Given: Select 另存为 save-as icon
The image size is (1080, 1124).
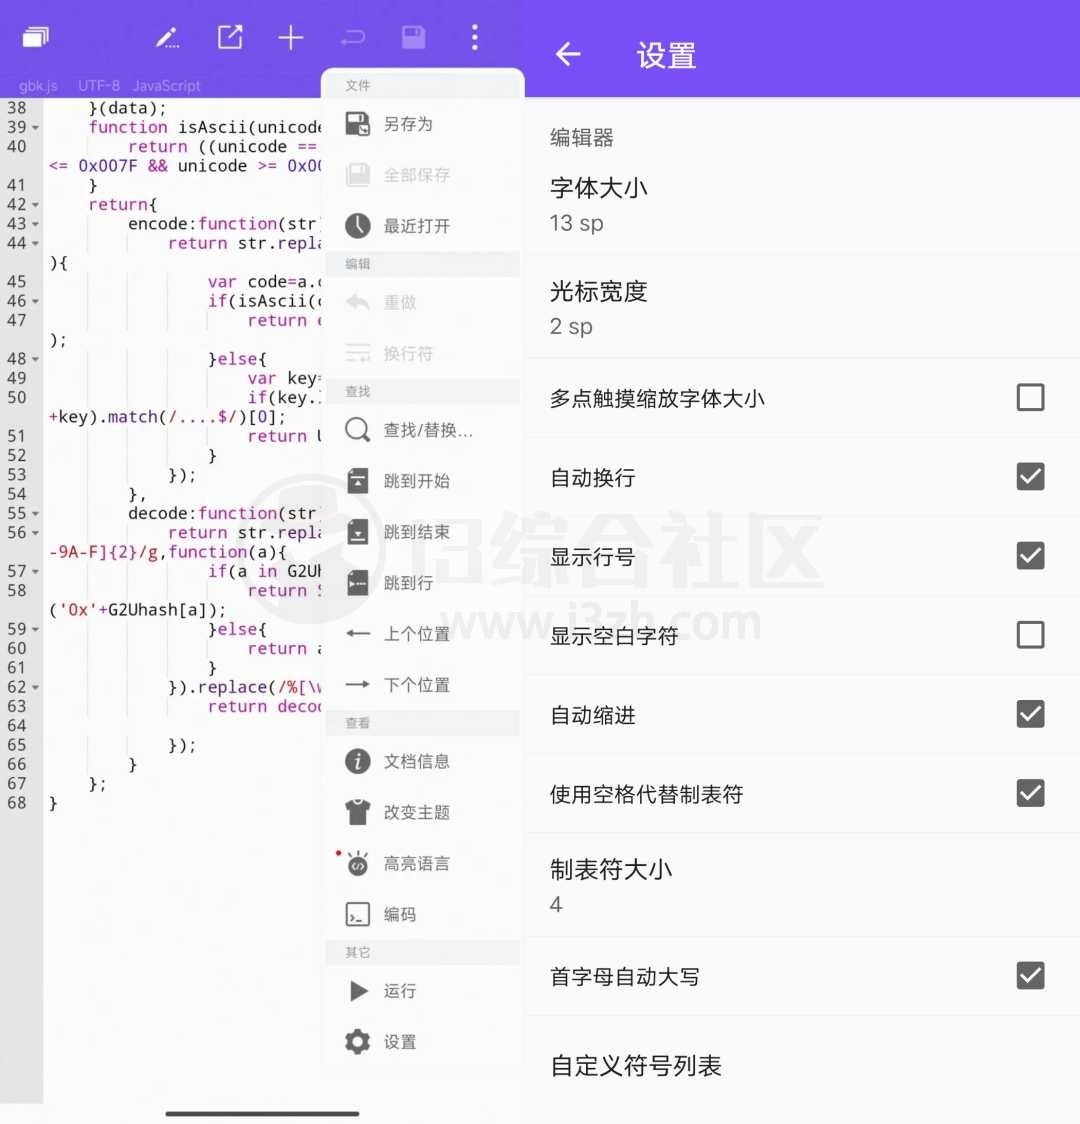Looking at the screenshot, I should 358,124.
